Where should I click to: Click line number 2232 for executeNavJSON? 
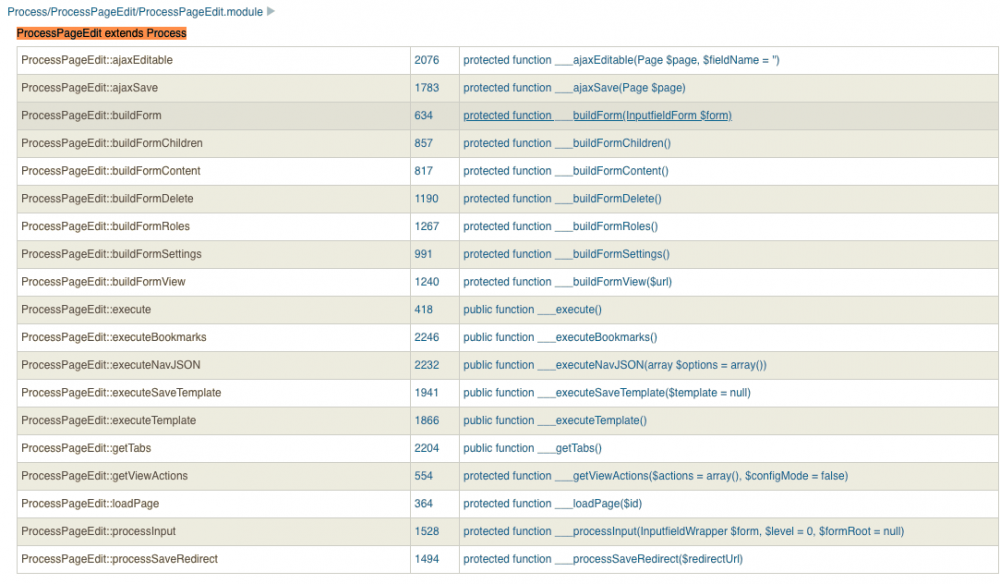[x=426, y=365]
